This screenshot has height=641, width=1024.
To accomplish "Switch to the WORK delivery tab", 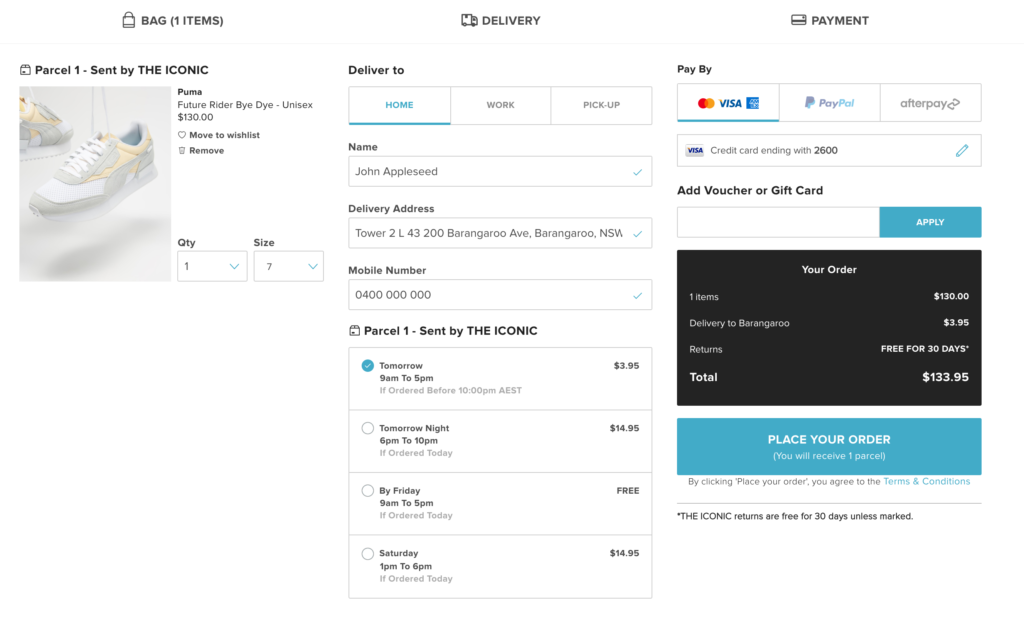I will click(500, 105).
